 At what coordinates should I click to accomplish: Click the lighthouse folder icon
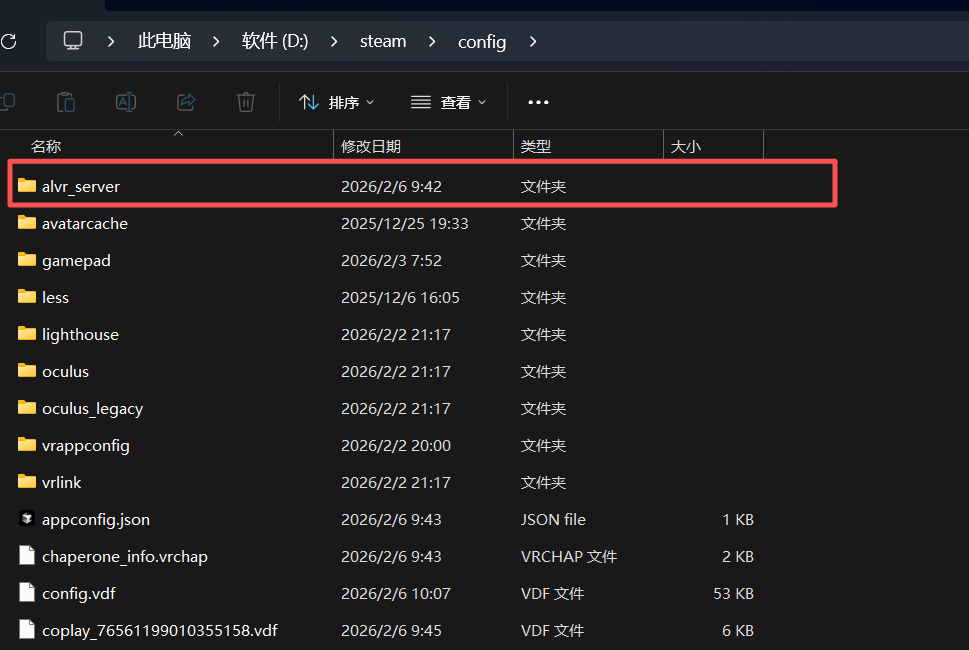click(27, 334)
